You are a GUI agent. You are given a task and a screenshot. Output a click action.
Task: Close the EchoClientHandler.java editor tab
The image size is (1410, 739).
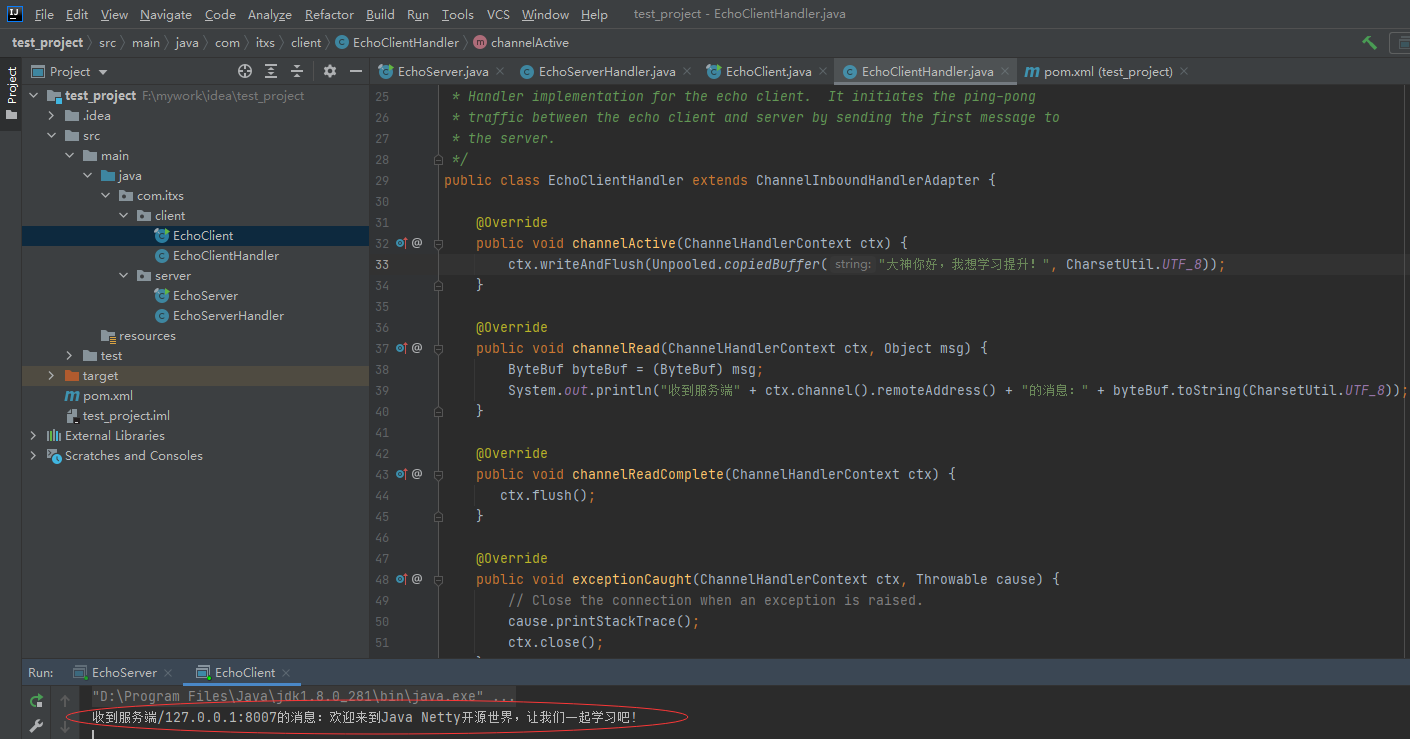1005,72
